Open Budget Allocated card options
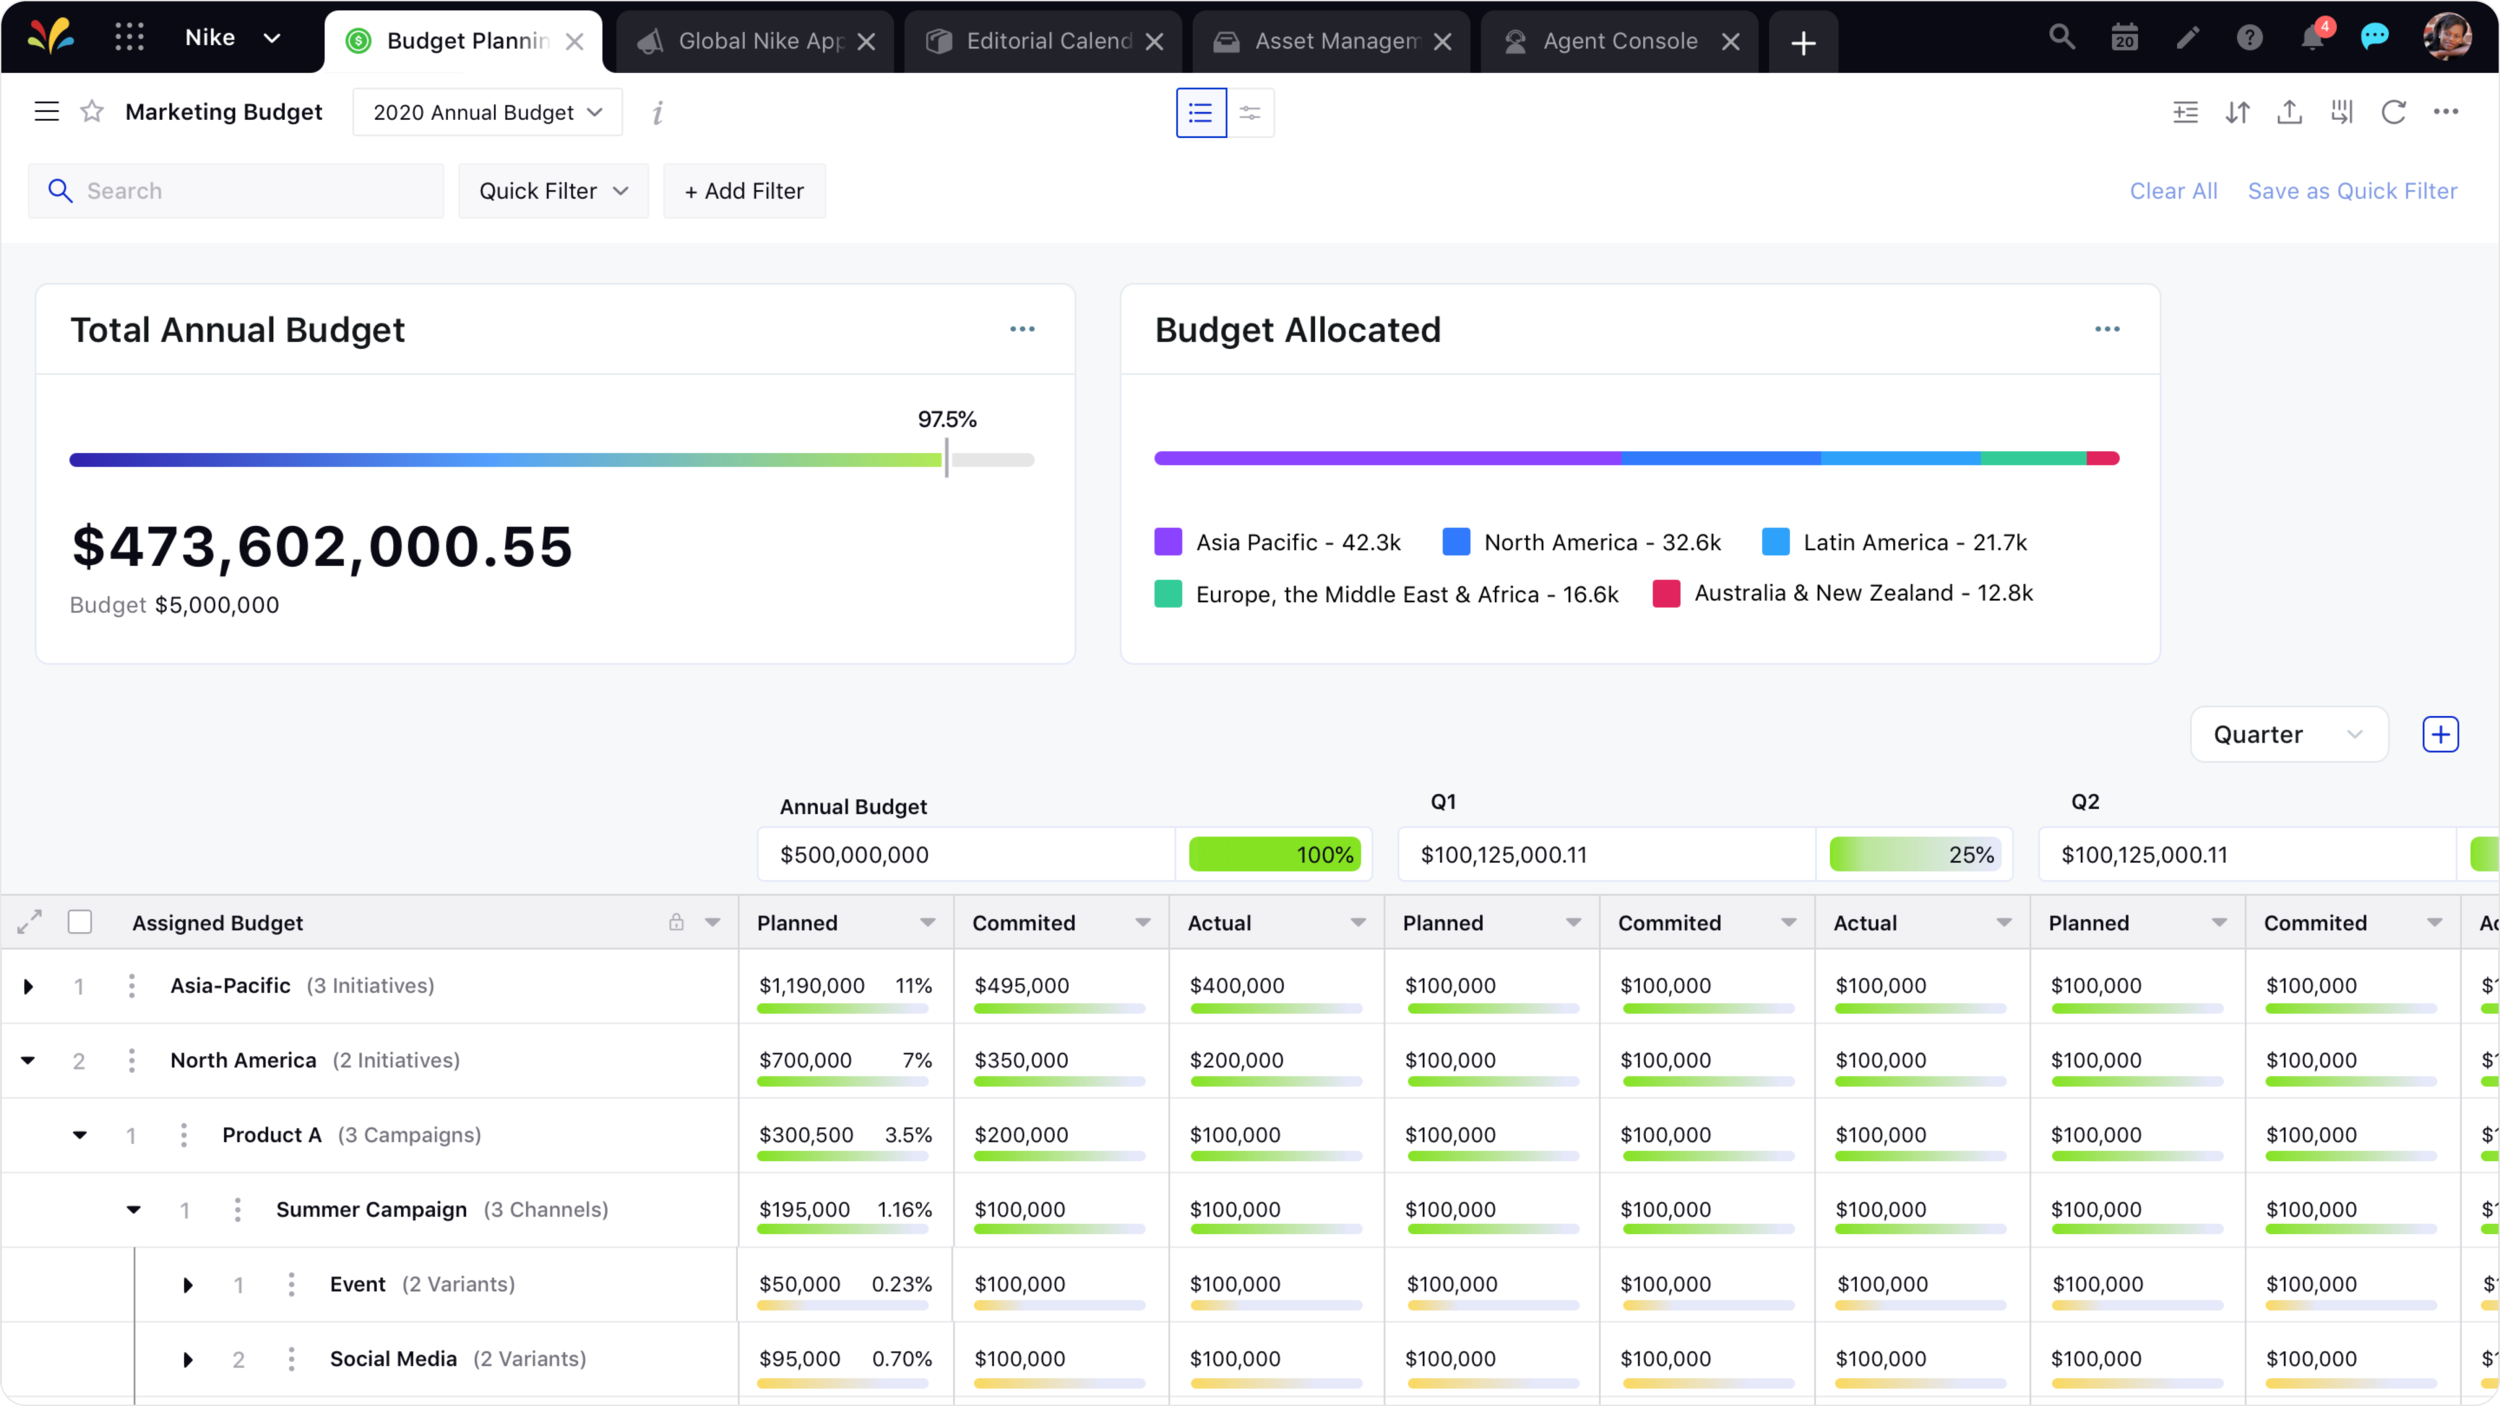The width and height of the screenshot is (2500, 1406). coord(2107,329)
